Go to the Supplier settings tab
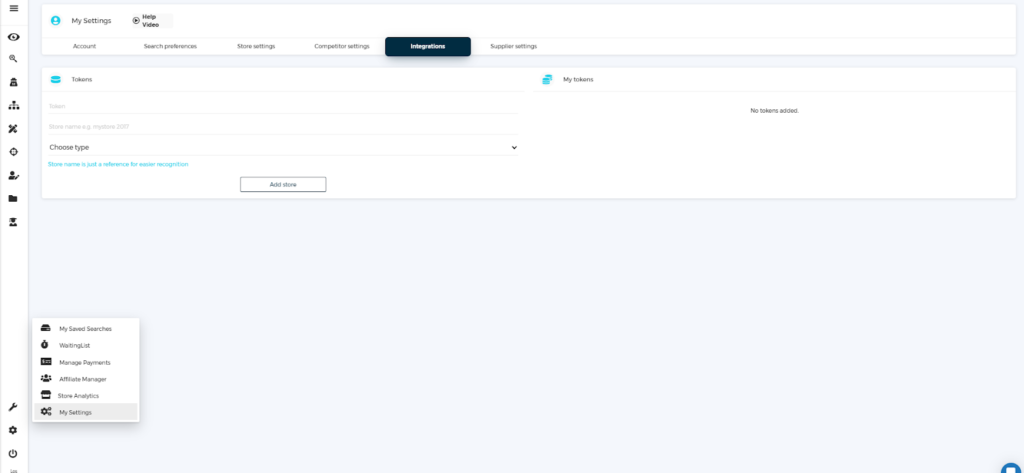 513,46
